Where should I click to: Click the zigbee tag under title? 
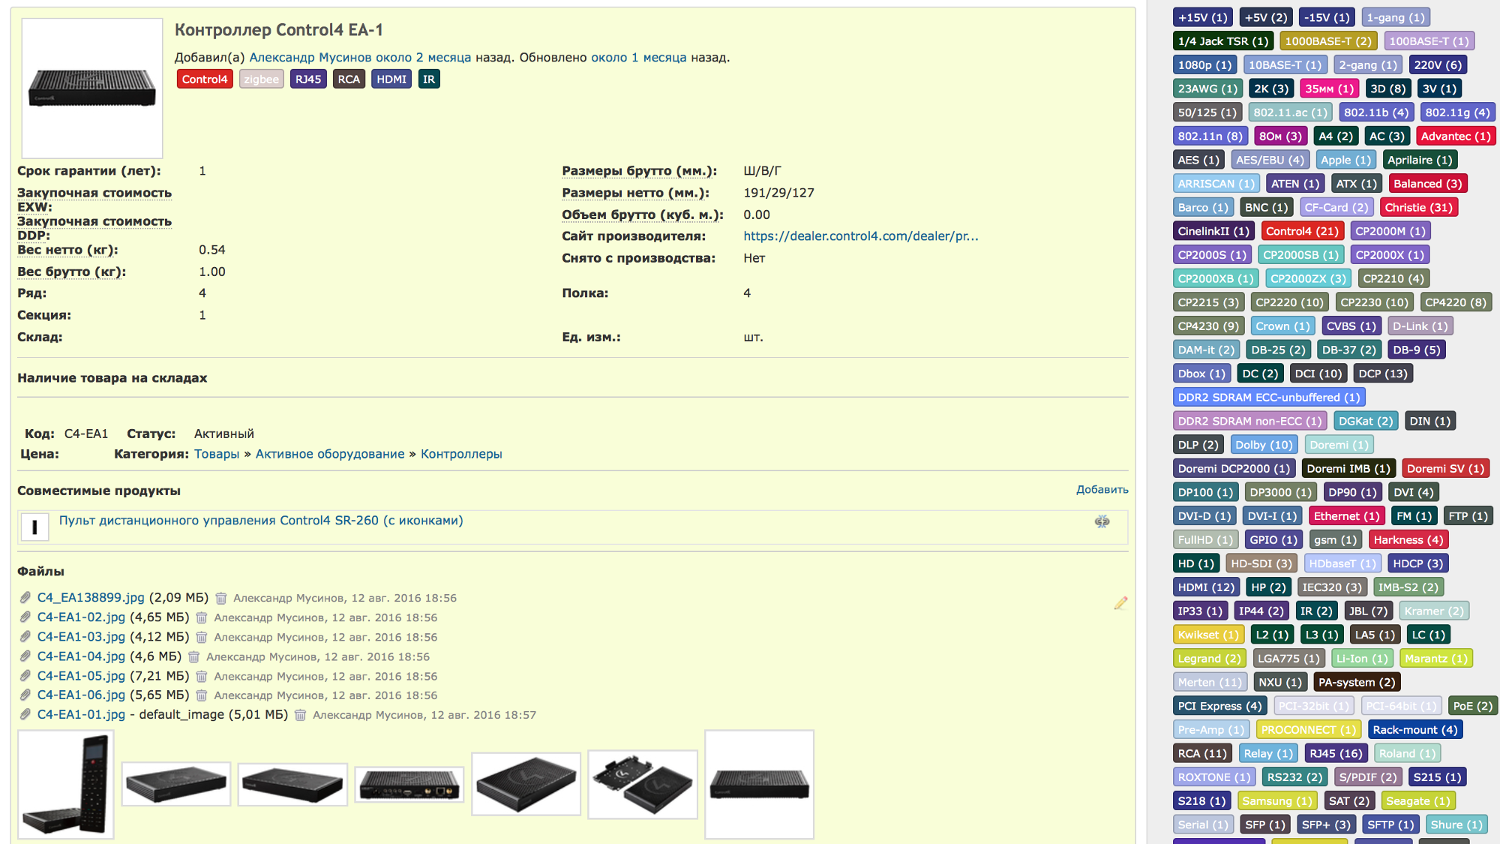[x=261, y=79]
